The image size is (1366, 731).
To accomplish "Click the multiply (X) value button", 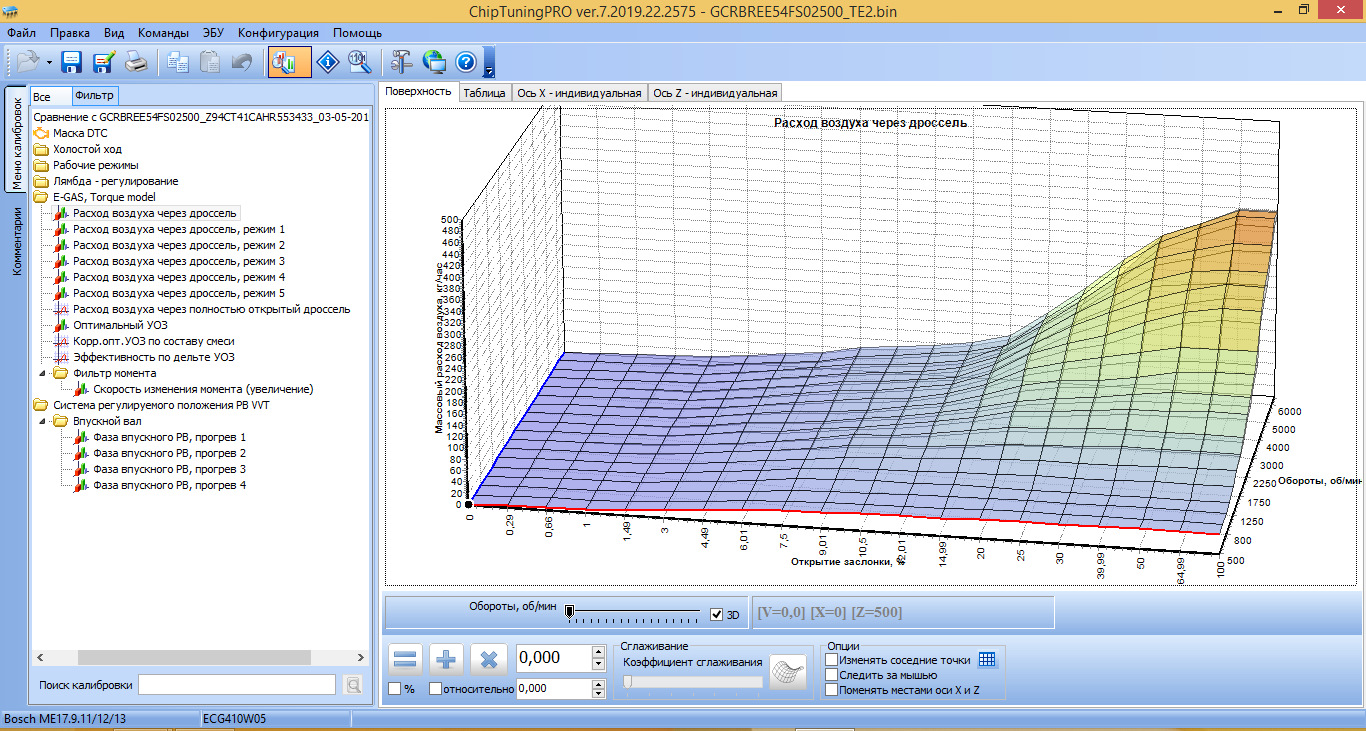I will (489, 659).
